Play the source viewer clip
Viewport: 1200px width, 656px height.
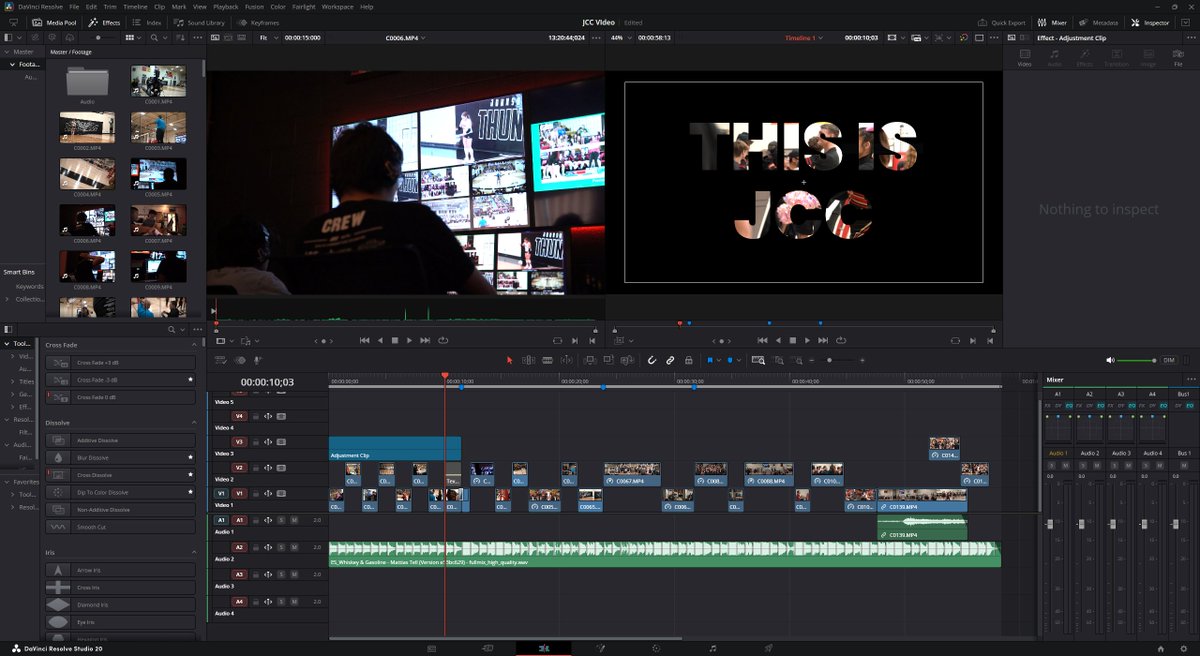click(x=410, y=340)
